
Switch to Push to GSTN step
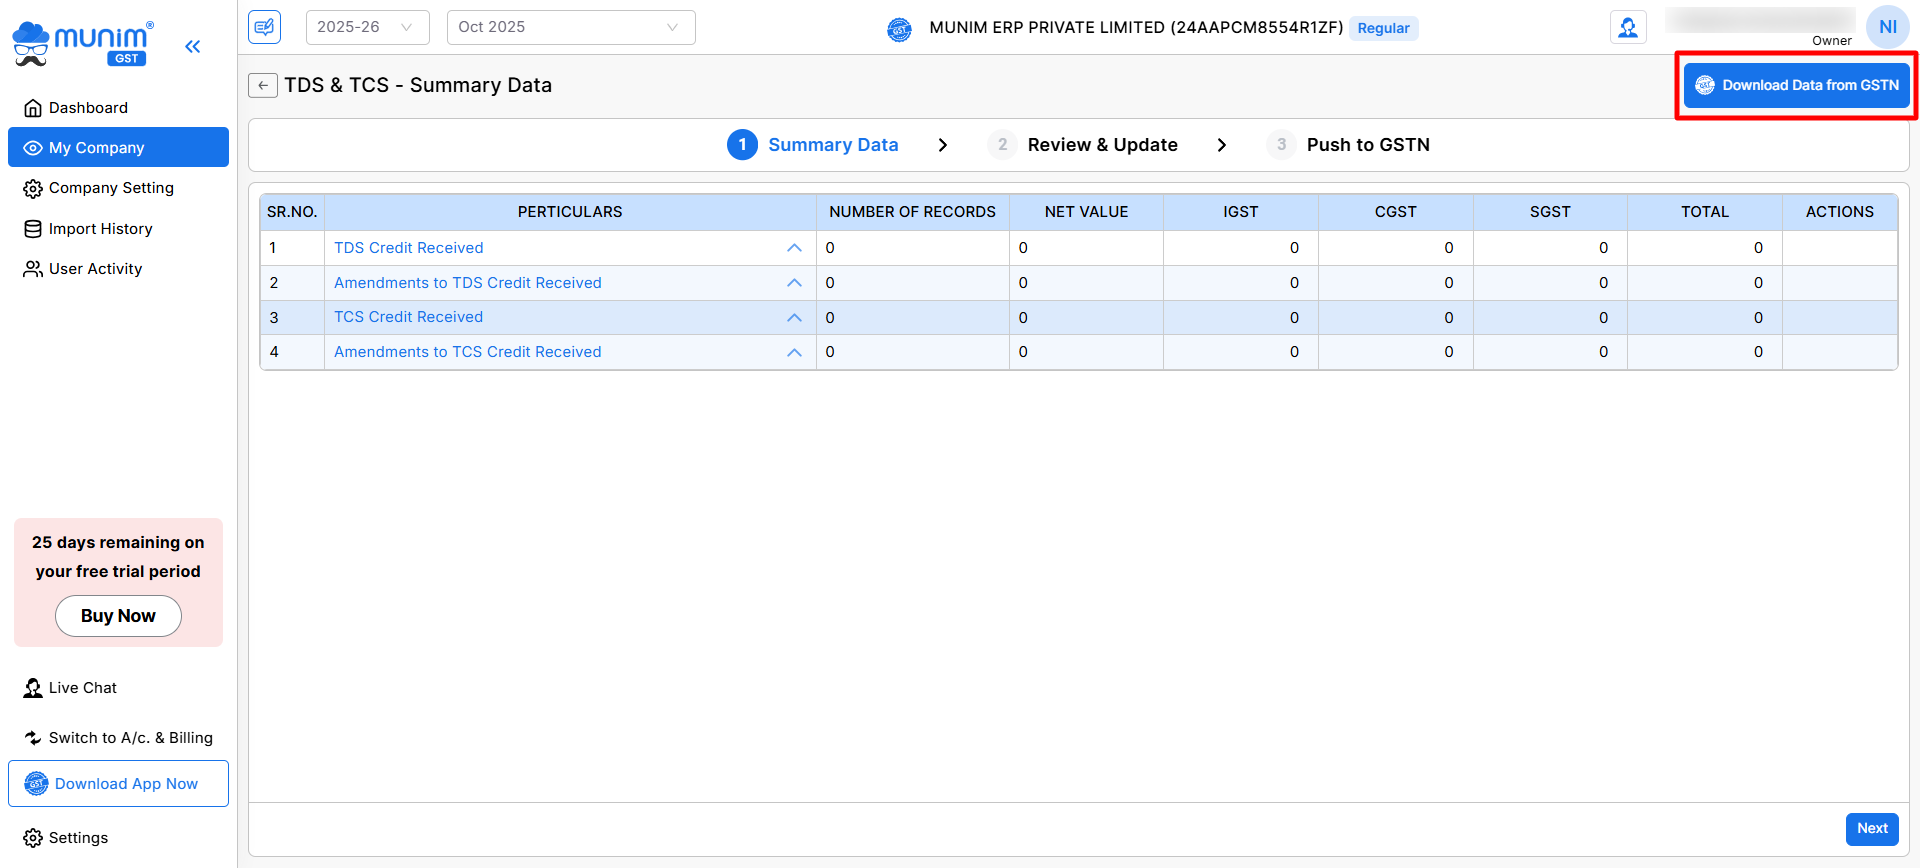pos(1367,145)
